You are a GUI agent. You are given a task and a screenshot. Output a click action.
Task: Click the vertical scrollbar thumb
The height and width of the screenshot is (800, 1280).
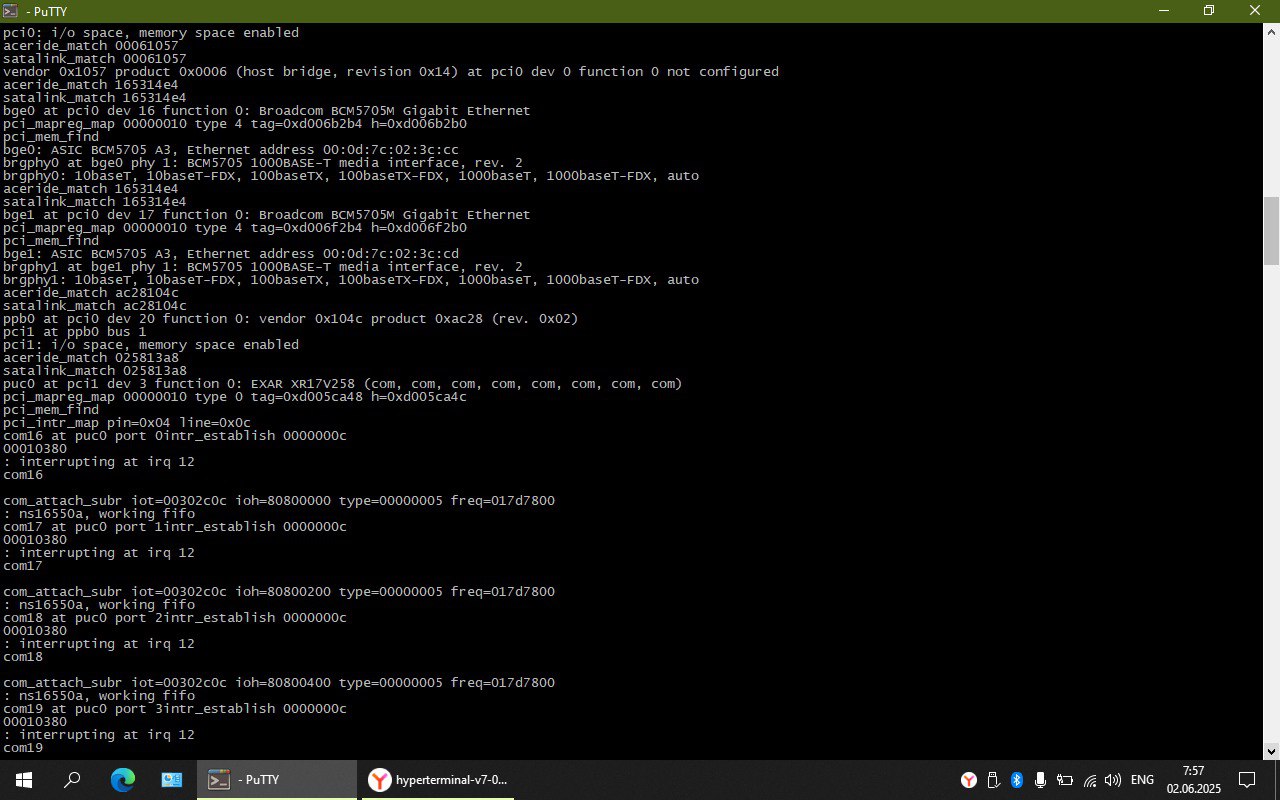pyautogui.click(x=1271, y=231)
